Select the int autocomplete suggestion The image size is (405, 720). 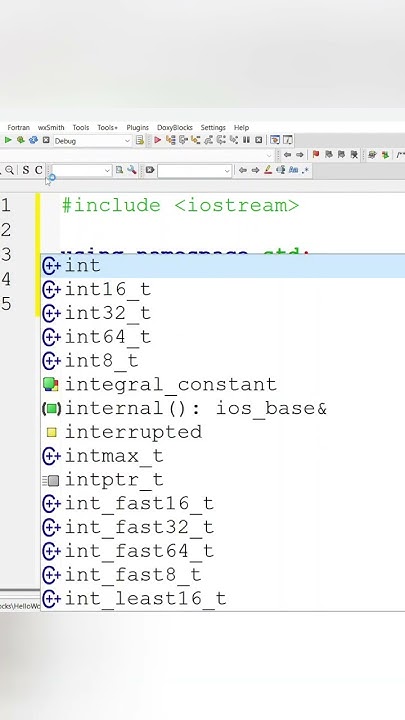[223, 266]
